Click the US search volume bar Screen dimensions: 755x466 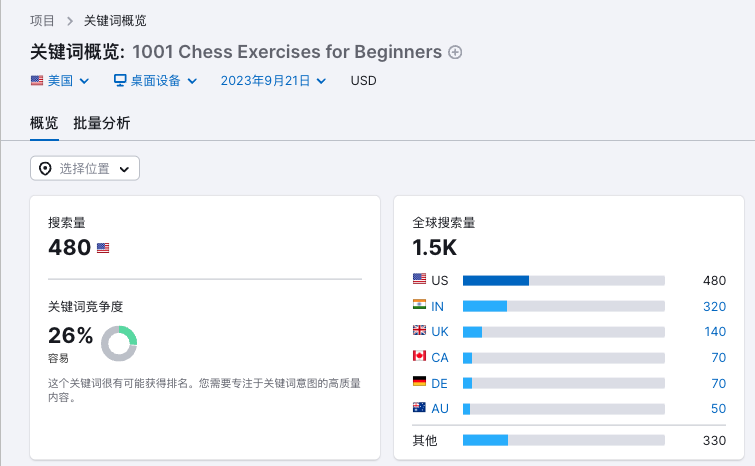[563, 281]
